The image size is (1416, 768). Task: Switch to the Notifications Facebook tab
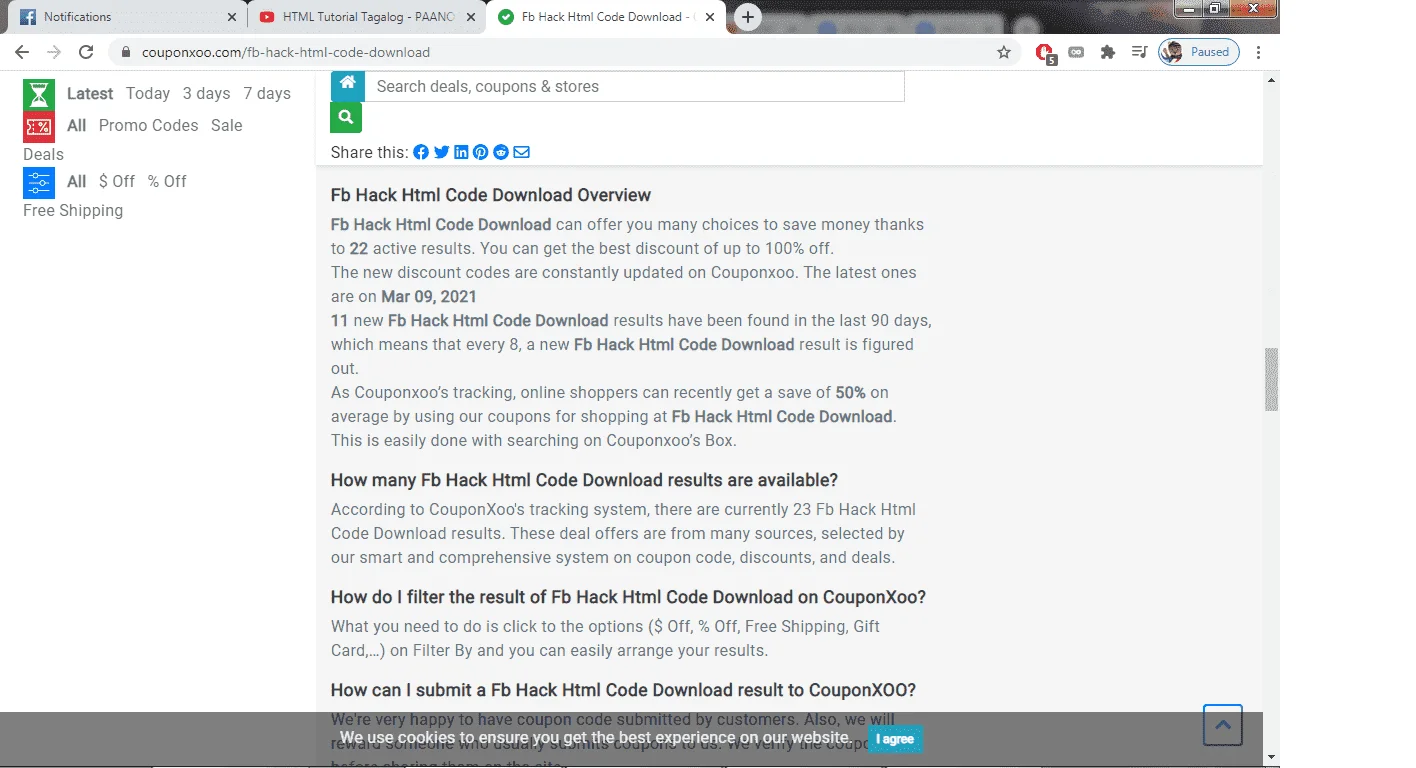(125, 17)
